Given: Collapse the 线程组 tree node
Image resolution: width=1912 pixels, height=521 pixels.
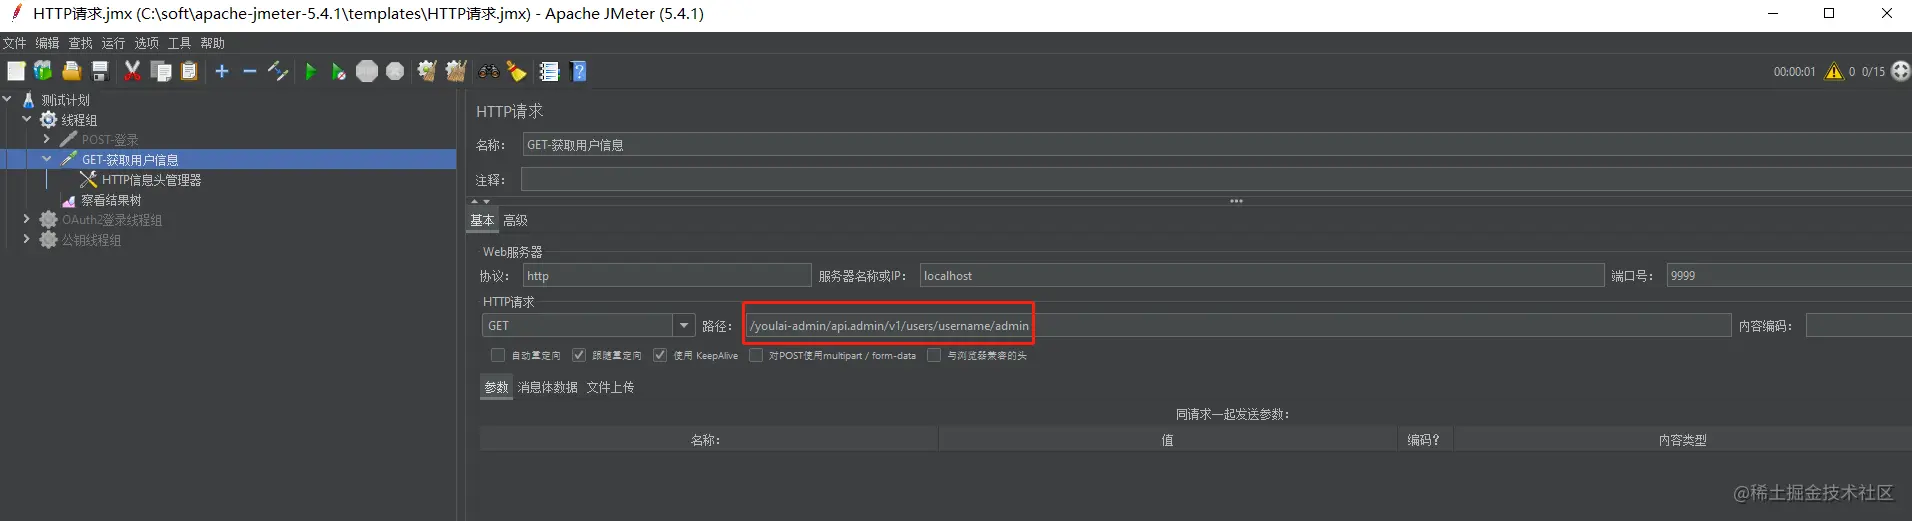Looking at the screenshot, I should (27, 119).
